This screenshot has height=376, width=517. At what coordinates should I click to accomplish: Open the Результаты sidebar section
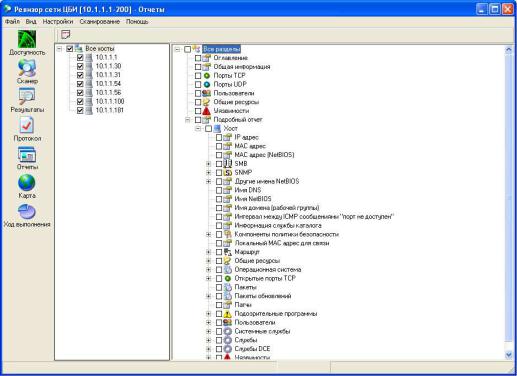[x=27, y=100]
